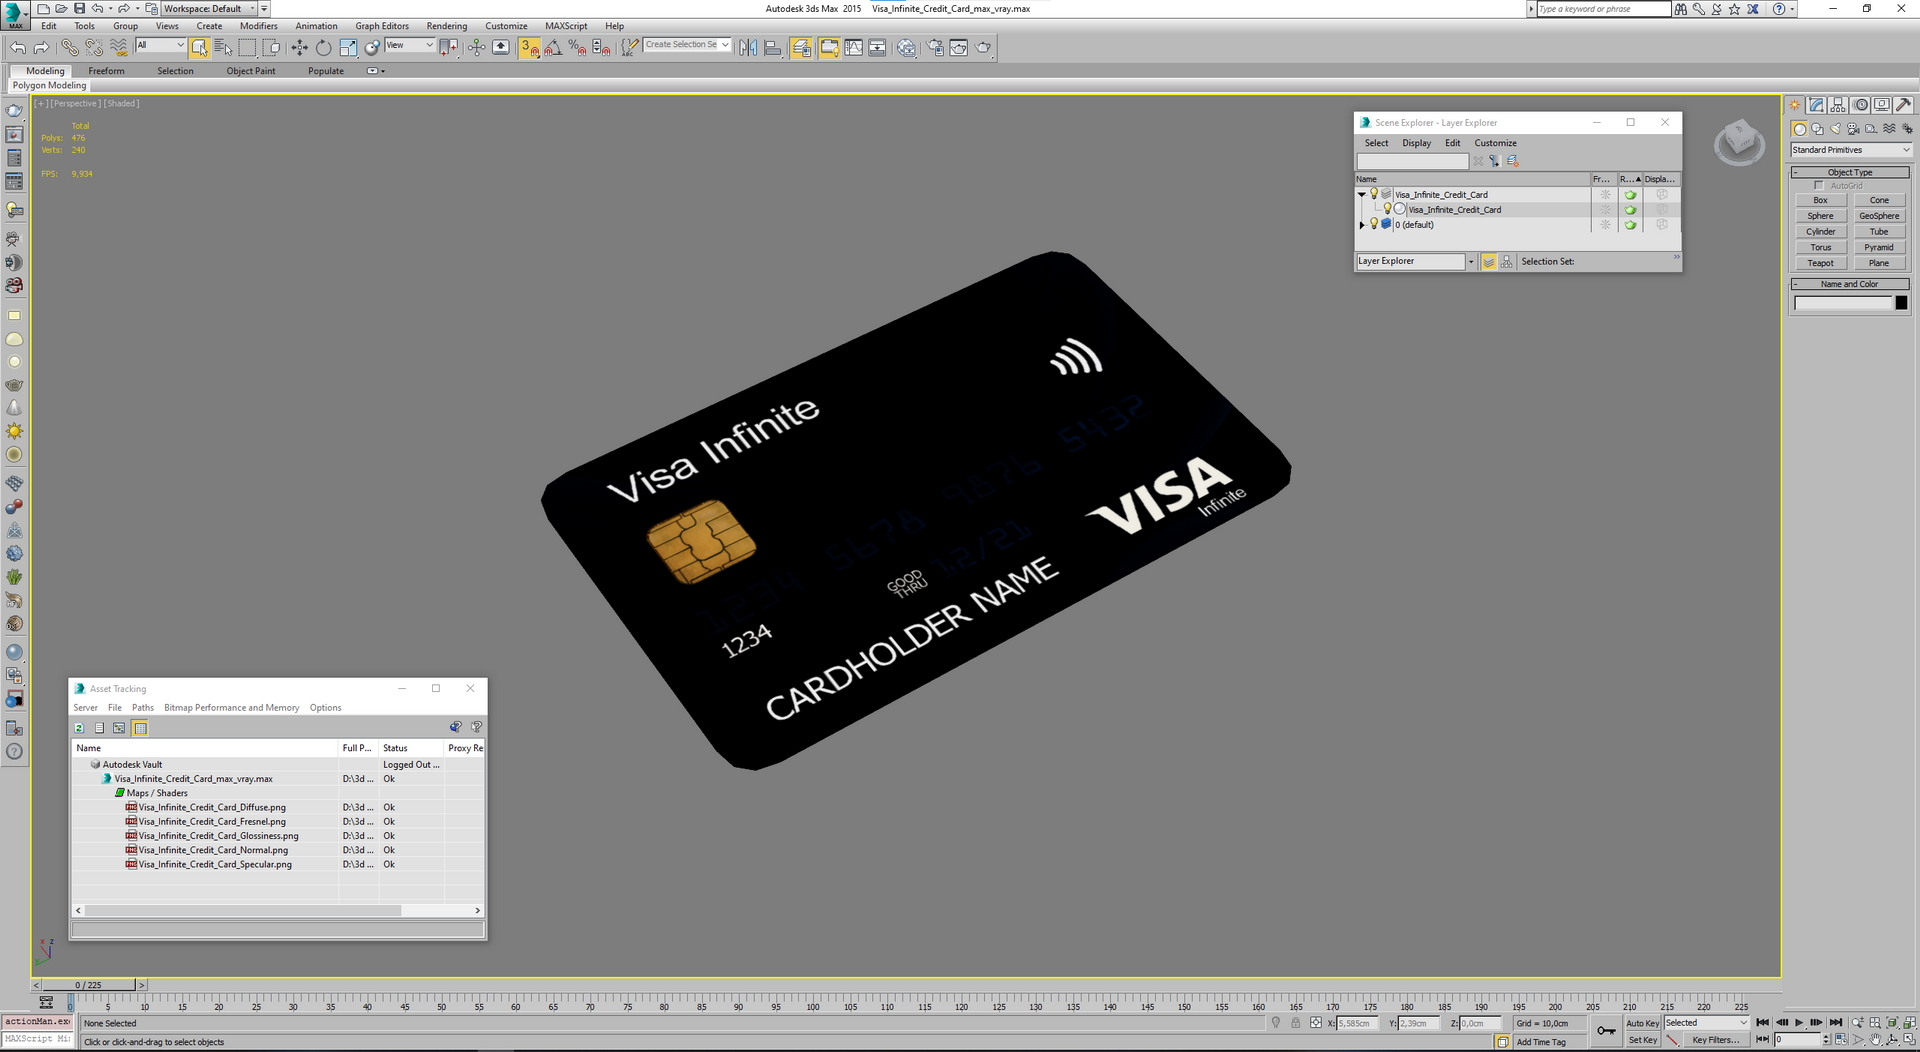Click the Mirror tool icon
Viewport: 1920px width, 1052px height.
tap(748, 47)
